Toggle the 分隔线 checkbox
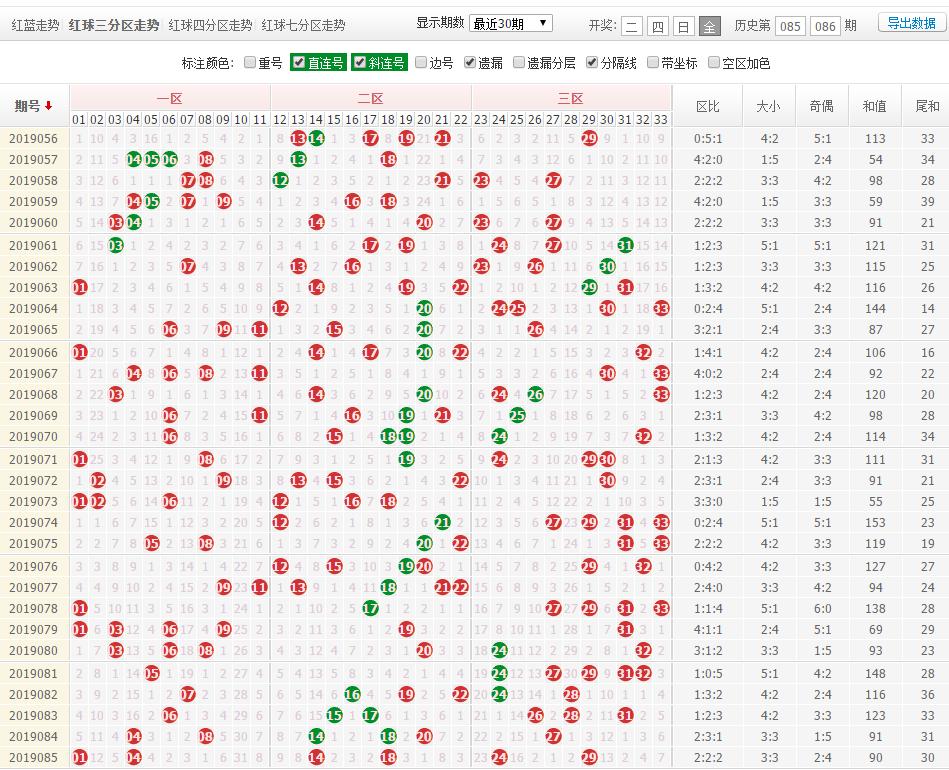This screenshot has height=770, width=949. point(592,62)
